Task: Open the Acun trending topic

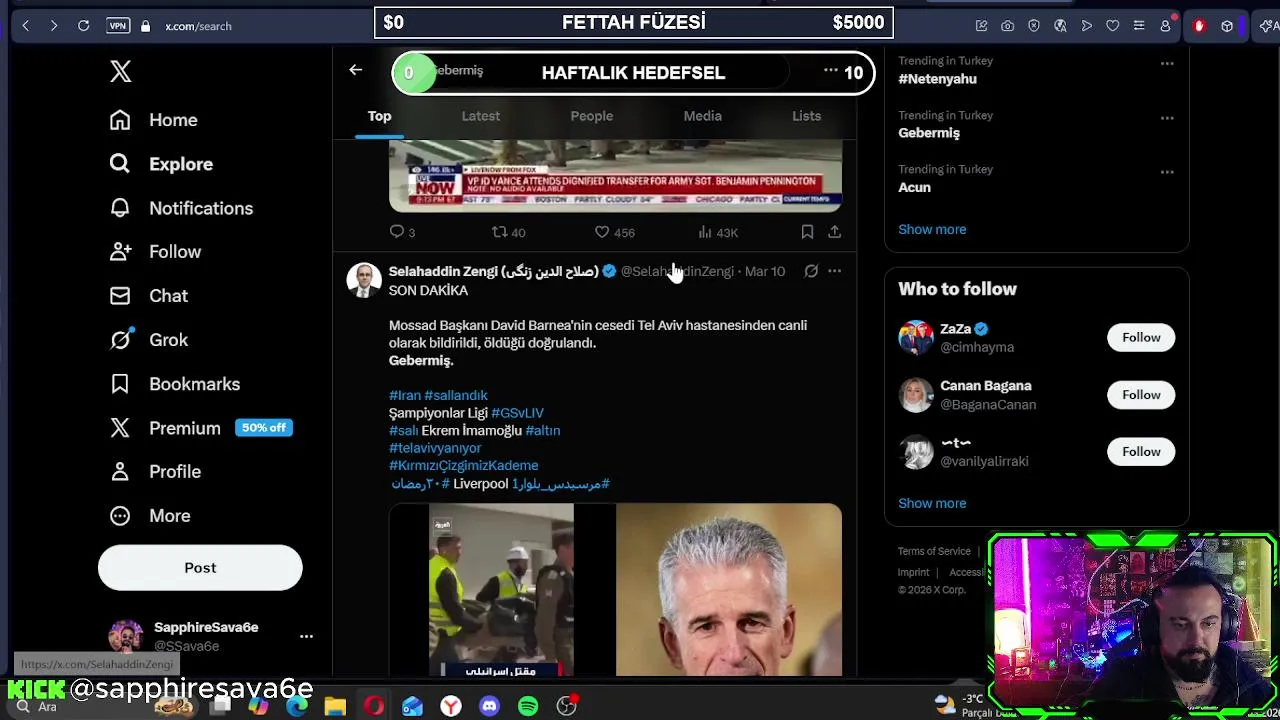Action: (x=914, y=187)
